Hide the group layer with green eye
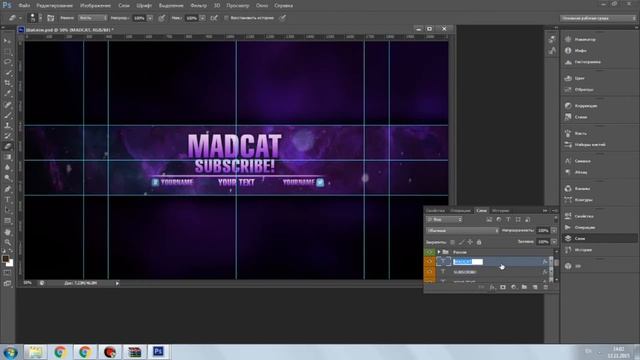This screenshot has width=640, height=360. [429, 252]
